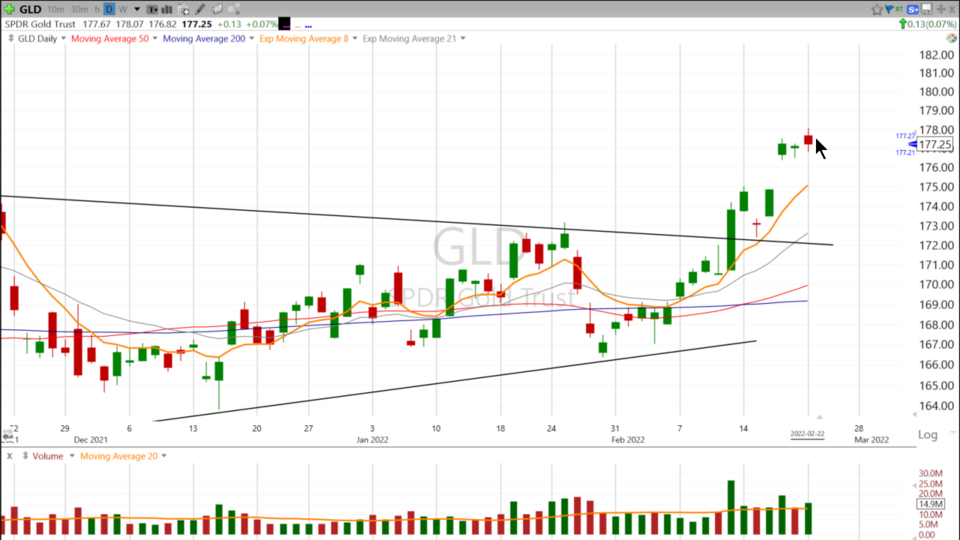Click the plot reorder arrows beside GLD Daily

point(11,38)
